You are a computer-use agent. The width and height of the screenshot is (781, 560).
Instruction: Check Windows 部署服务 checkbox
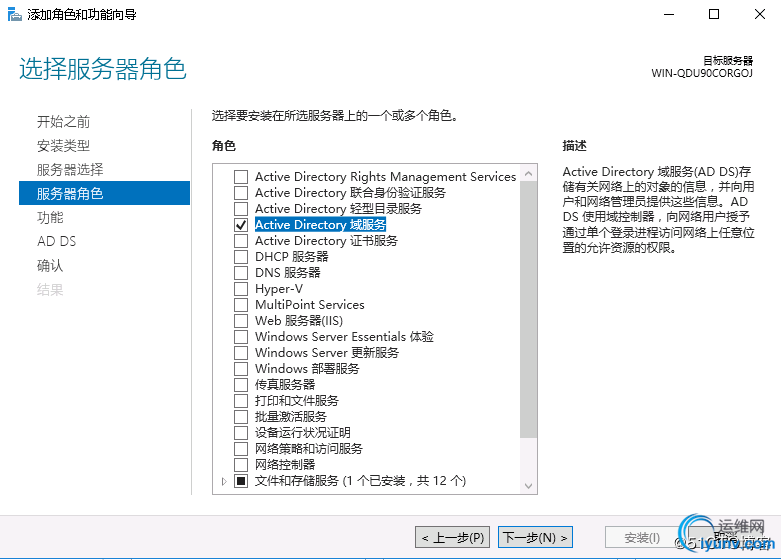(x=241, y=369)
